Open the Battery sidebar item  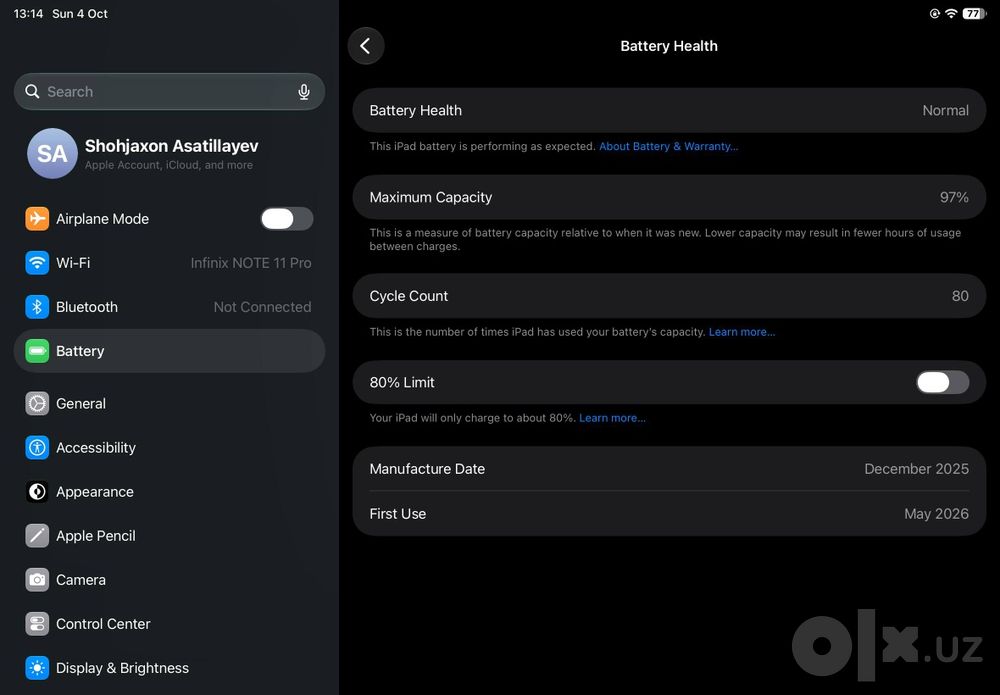pos(170,351)
